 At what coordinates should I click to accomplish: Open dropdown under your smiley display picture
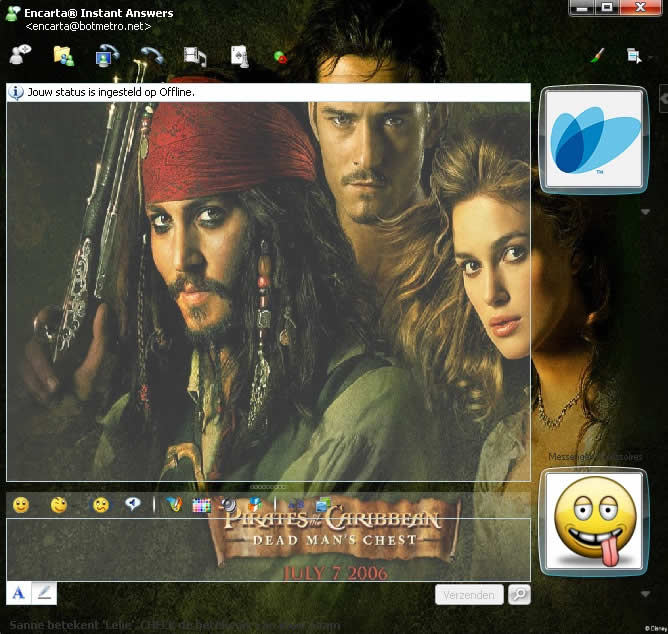[645, 594]
